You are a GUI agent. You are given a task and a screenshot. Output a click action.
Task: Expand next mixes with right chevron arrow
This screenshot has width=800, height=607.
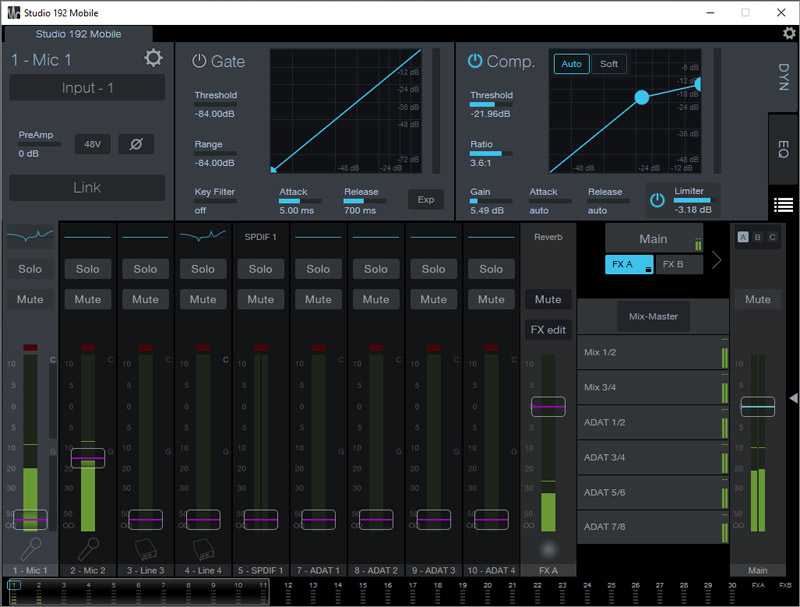pyautogui.click(x=716, y=261)
